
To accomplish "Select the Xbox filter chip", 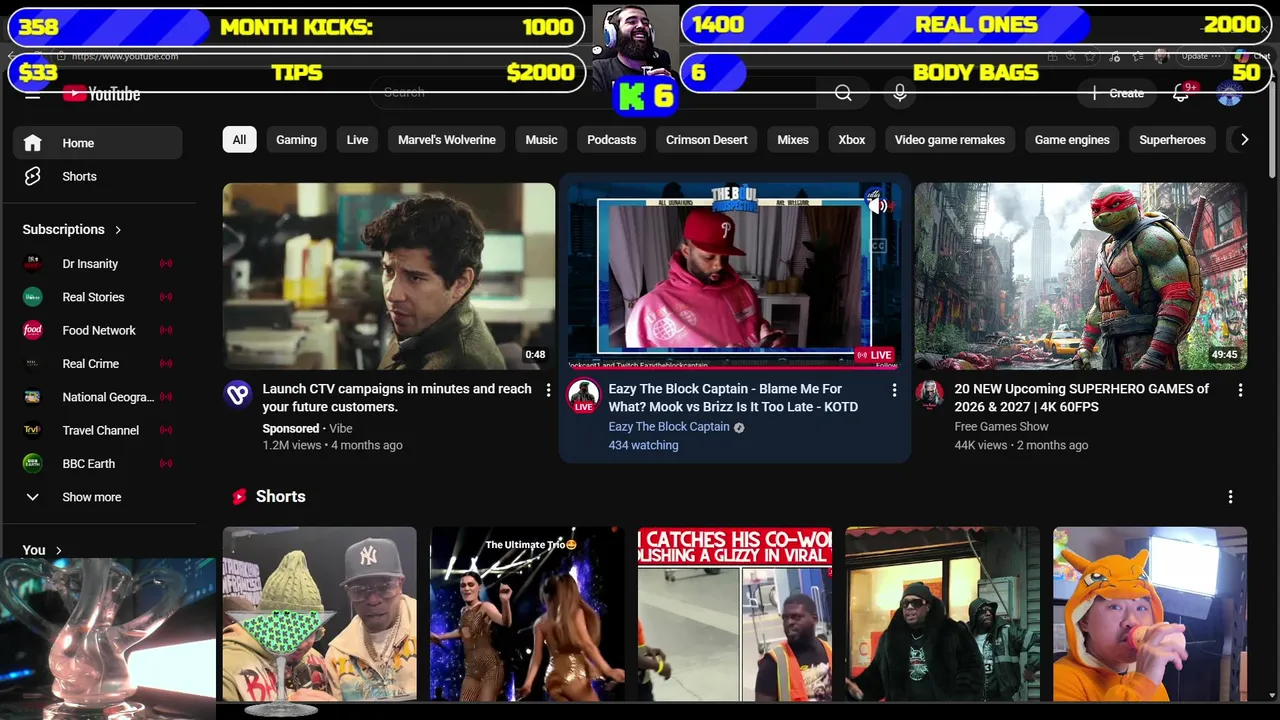I will pos(852,140).
